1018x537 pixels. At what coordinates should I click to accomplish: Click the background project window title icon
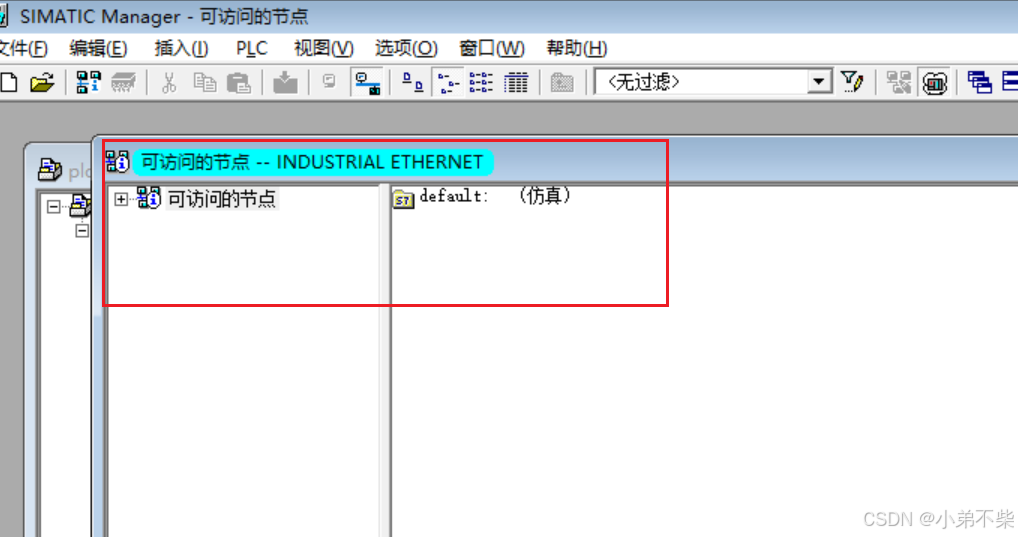[x=50, y=169]
